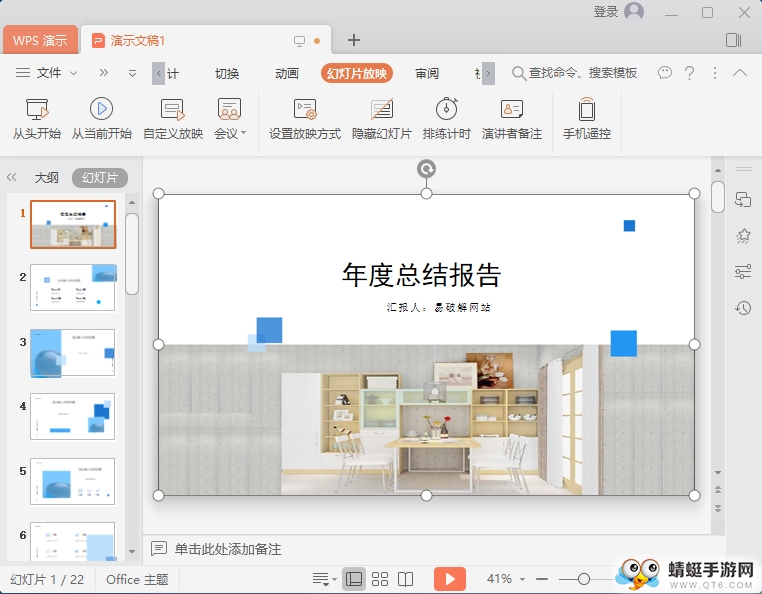Open the customize quick access dropdown
This screenshot has width=762, height=594.
tap(132, 73)
